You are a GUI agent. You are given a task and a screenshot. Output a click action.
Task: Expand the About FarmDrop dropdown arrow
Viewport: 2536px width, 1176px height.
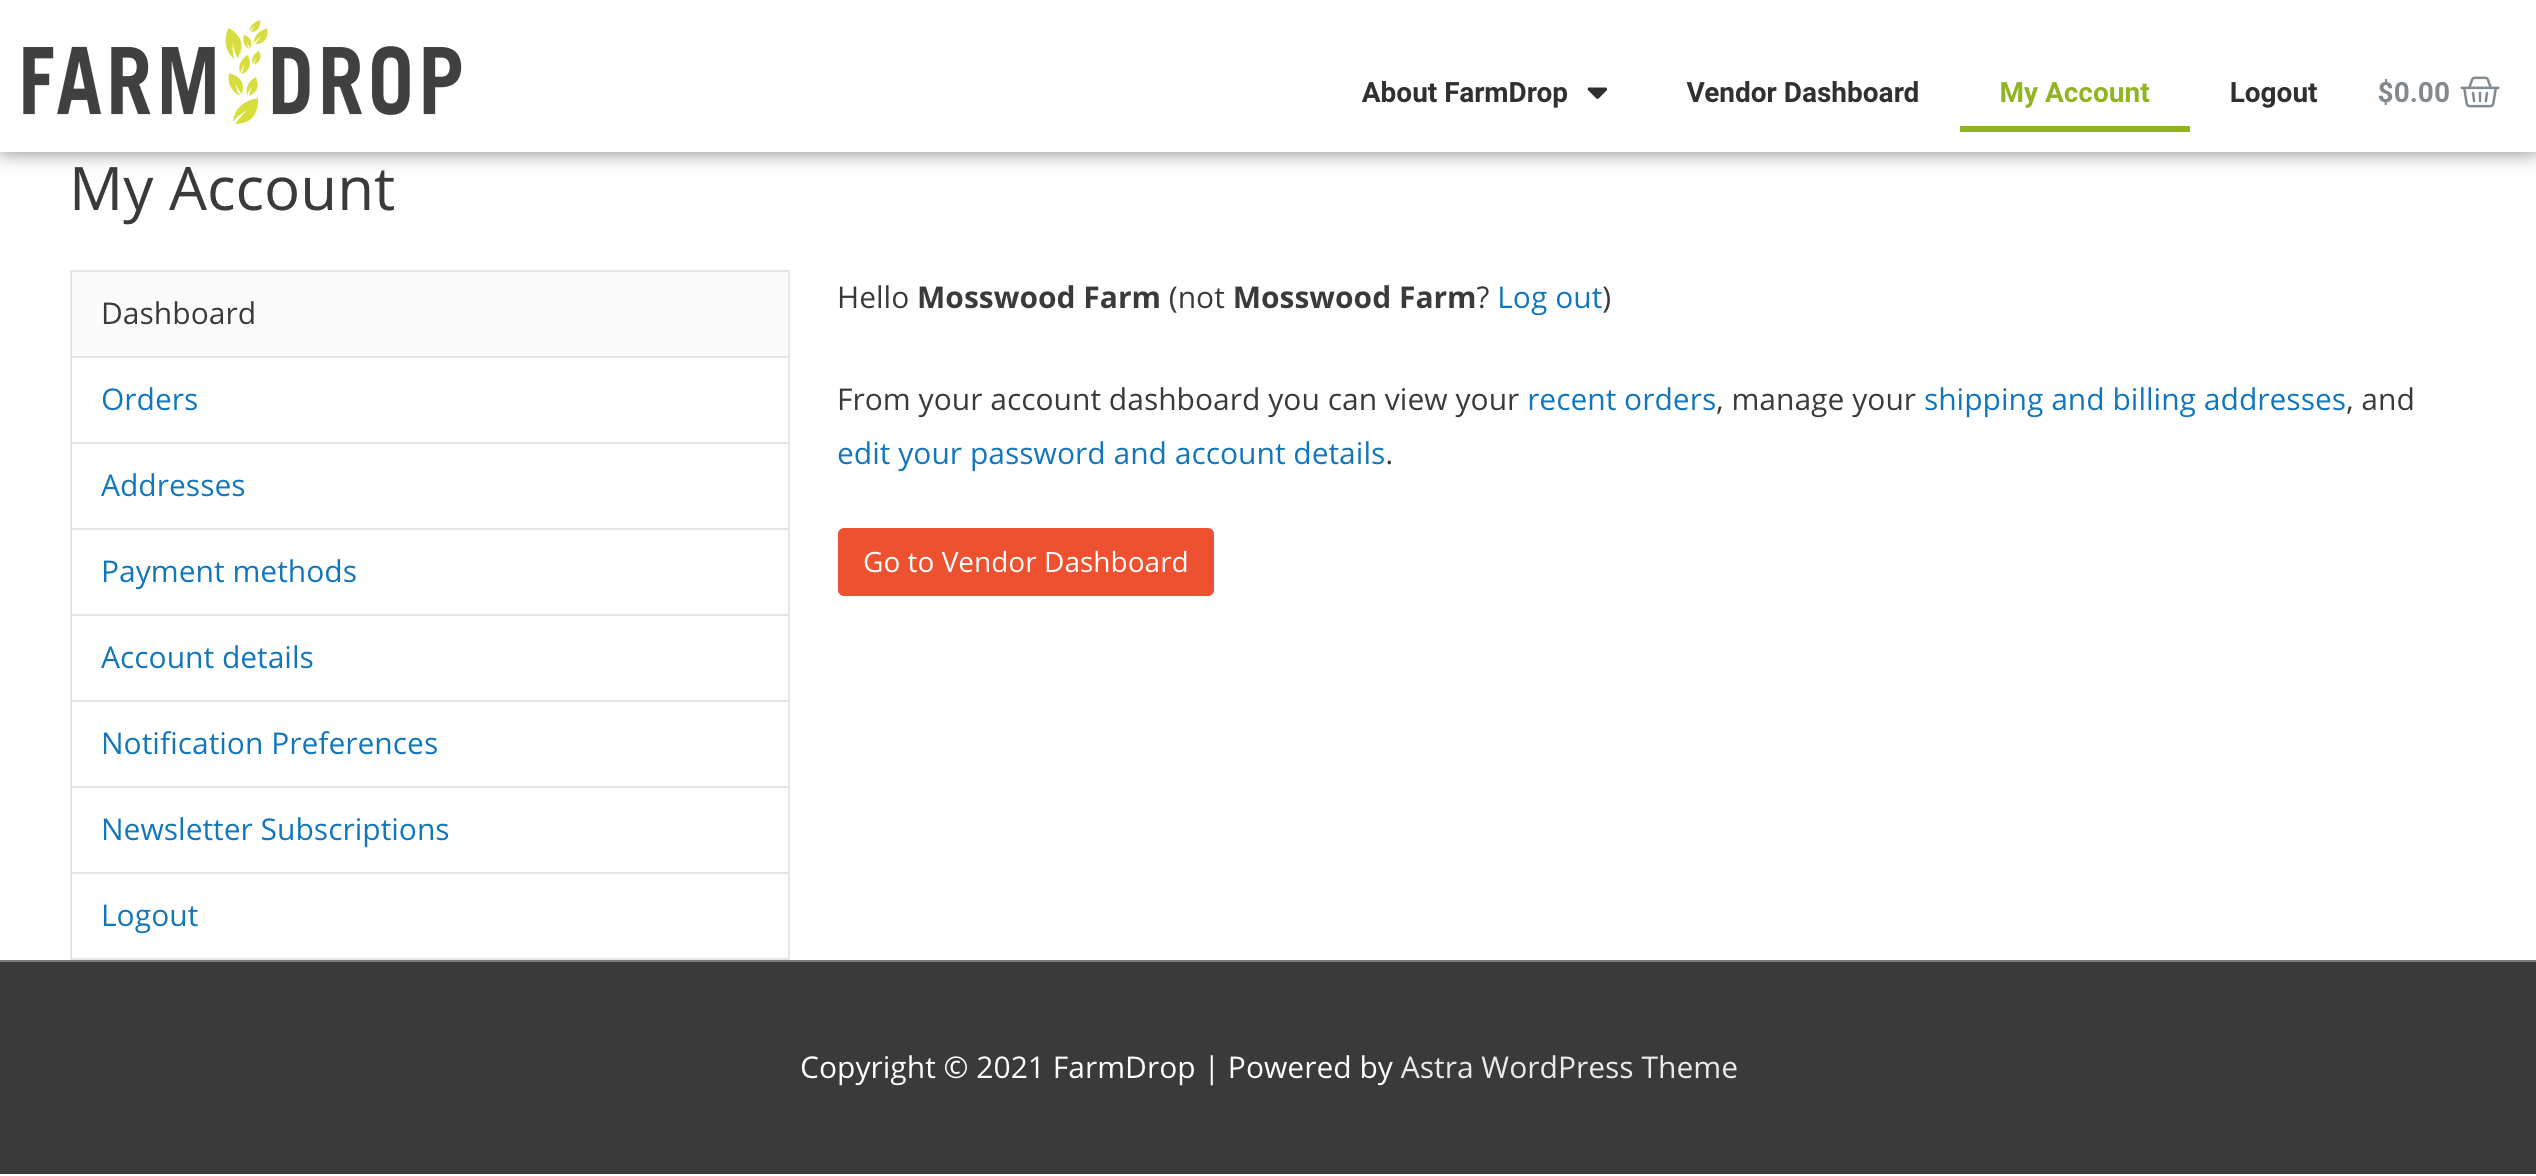pyautogui.click(x=1598, y=93)
